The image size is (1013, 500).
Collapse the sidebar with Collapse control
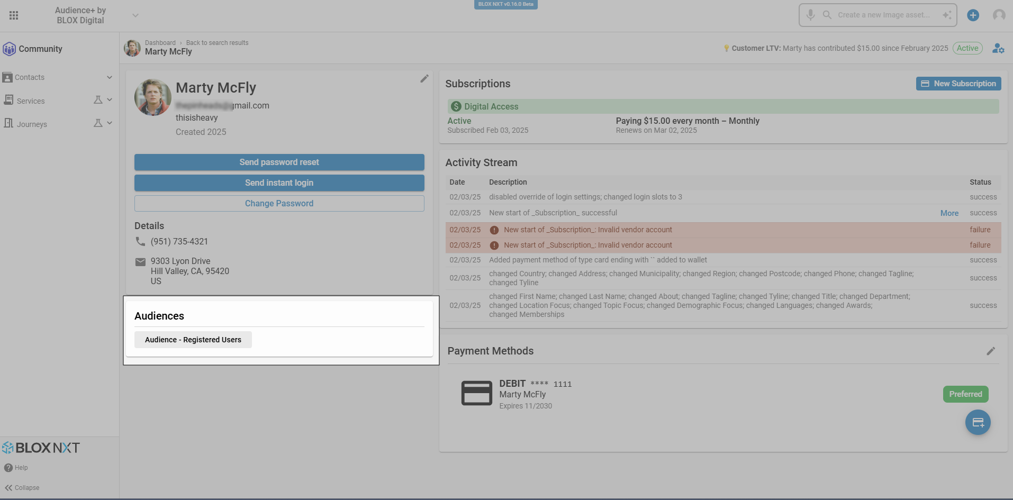[22, 488]
